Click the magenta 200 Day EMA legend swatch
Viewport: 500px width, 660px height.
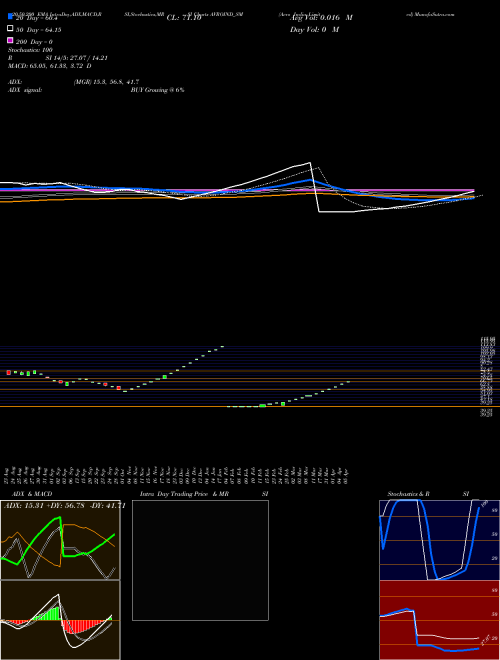coord(10,41)
